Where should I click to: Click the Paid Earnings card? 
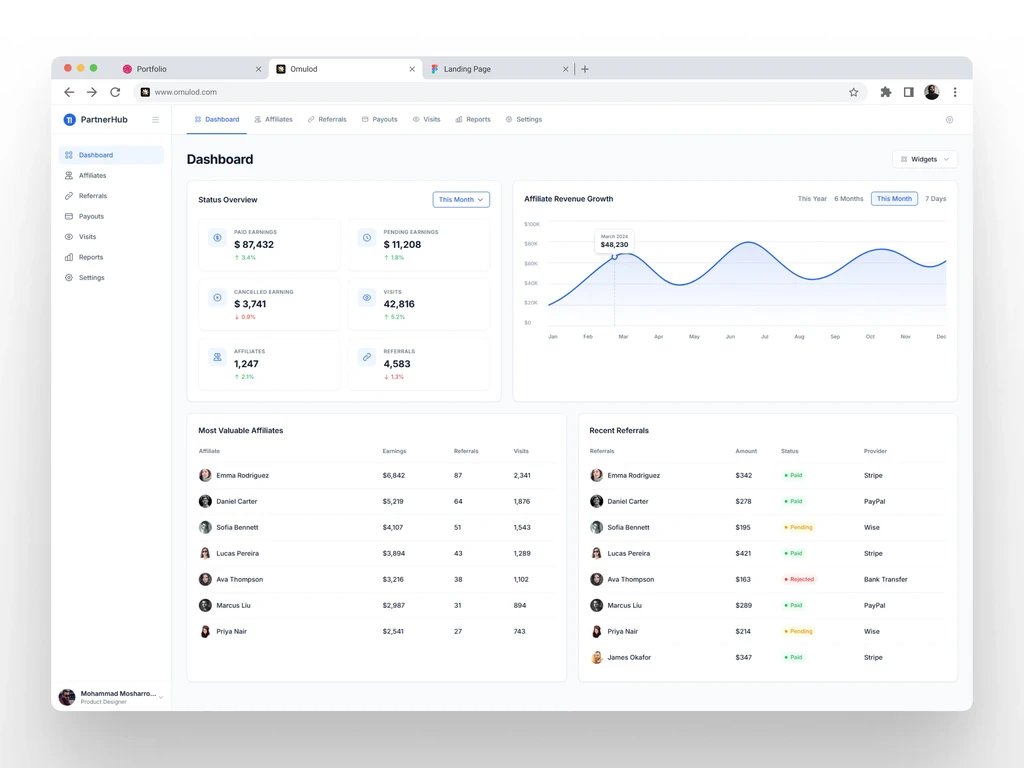point(269,245)
